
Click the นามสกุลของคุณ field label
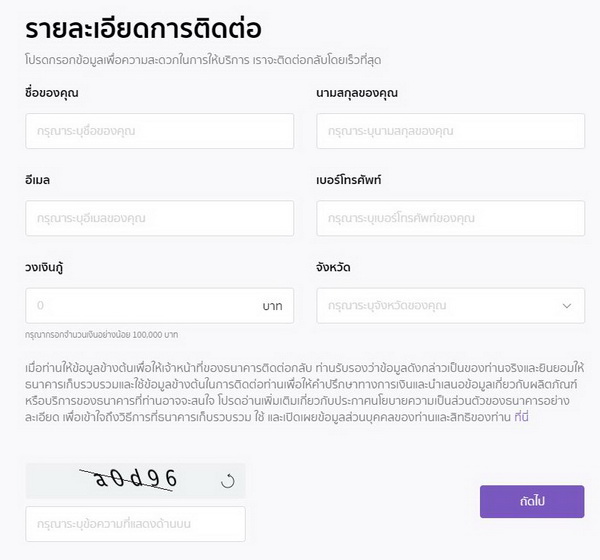pyautogui.click(x=357, y=93)
